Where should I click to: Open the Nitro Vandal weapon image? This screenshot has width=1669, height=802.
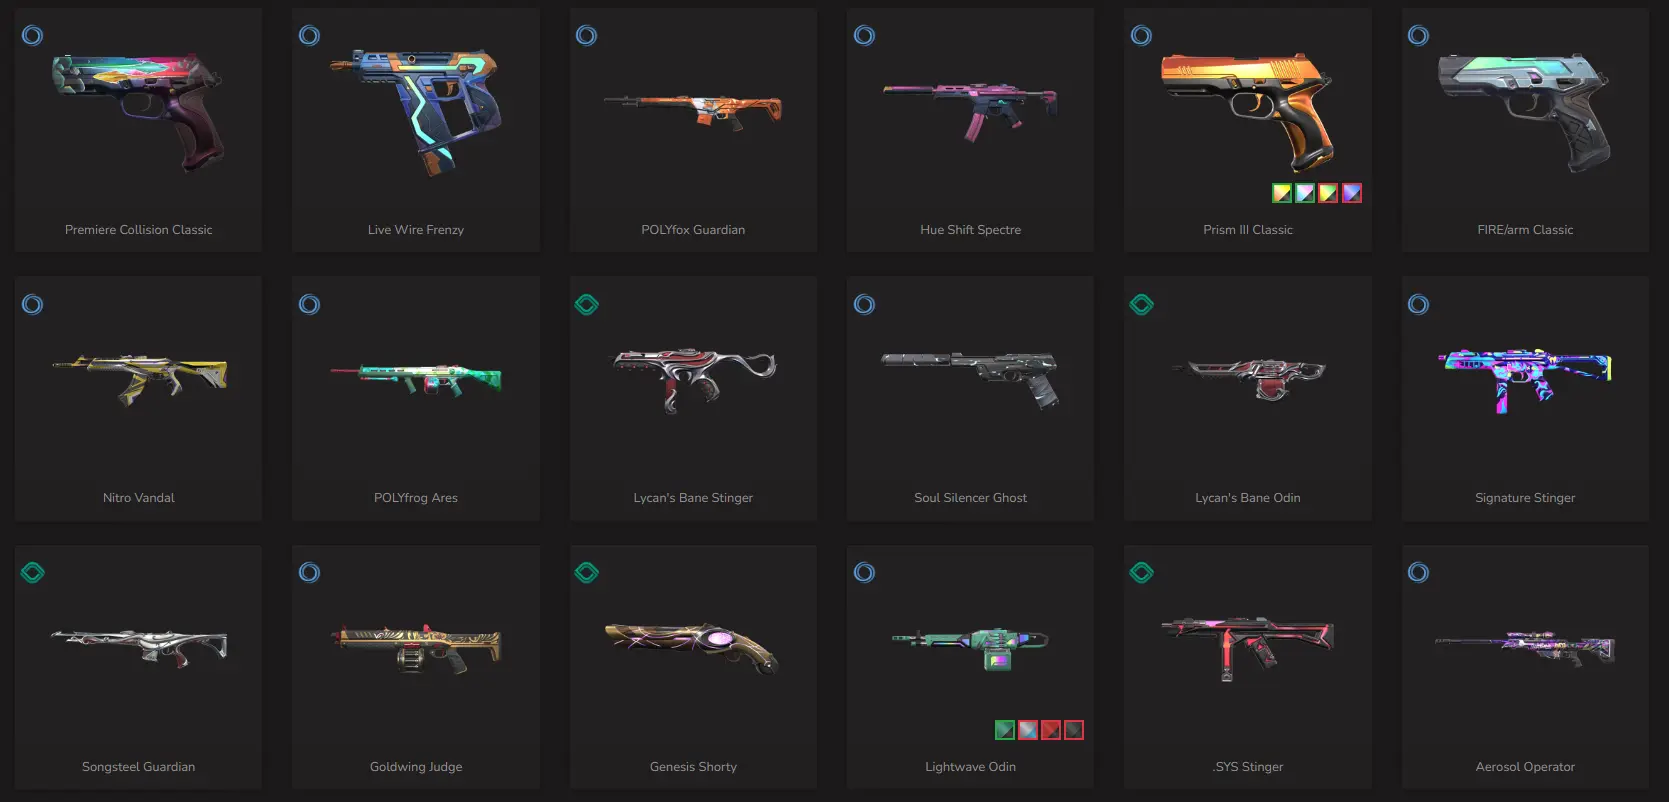point(139,380)
